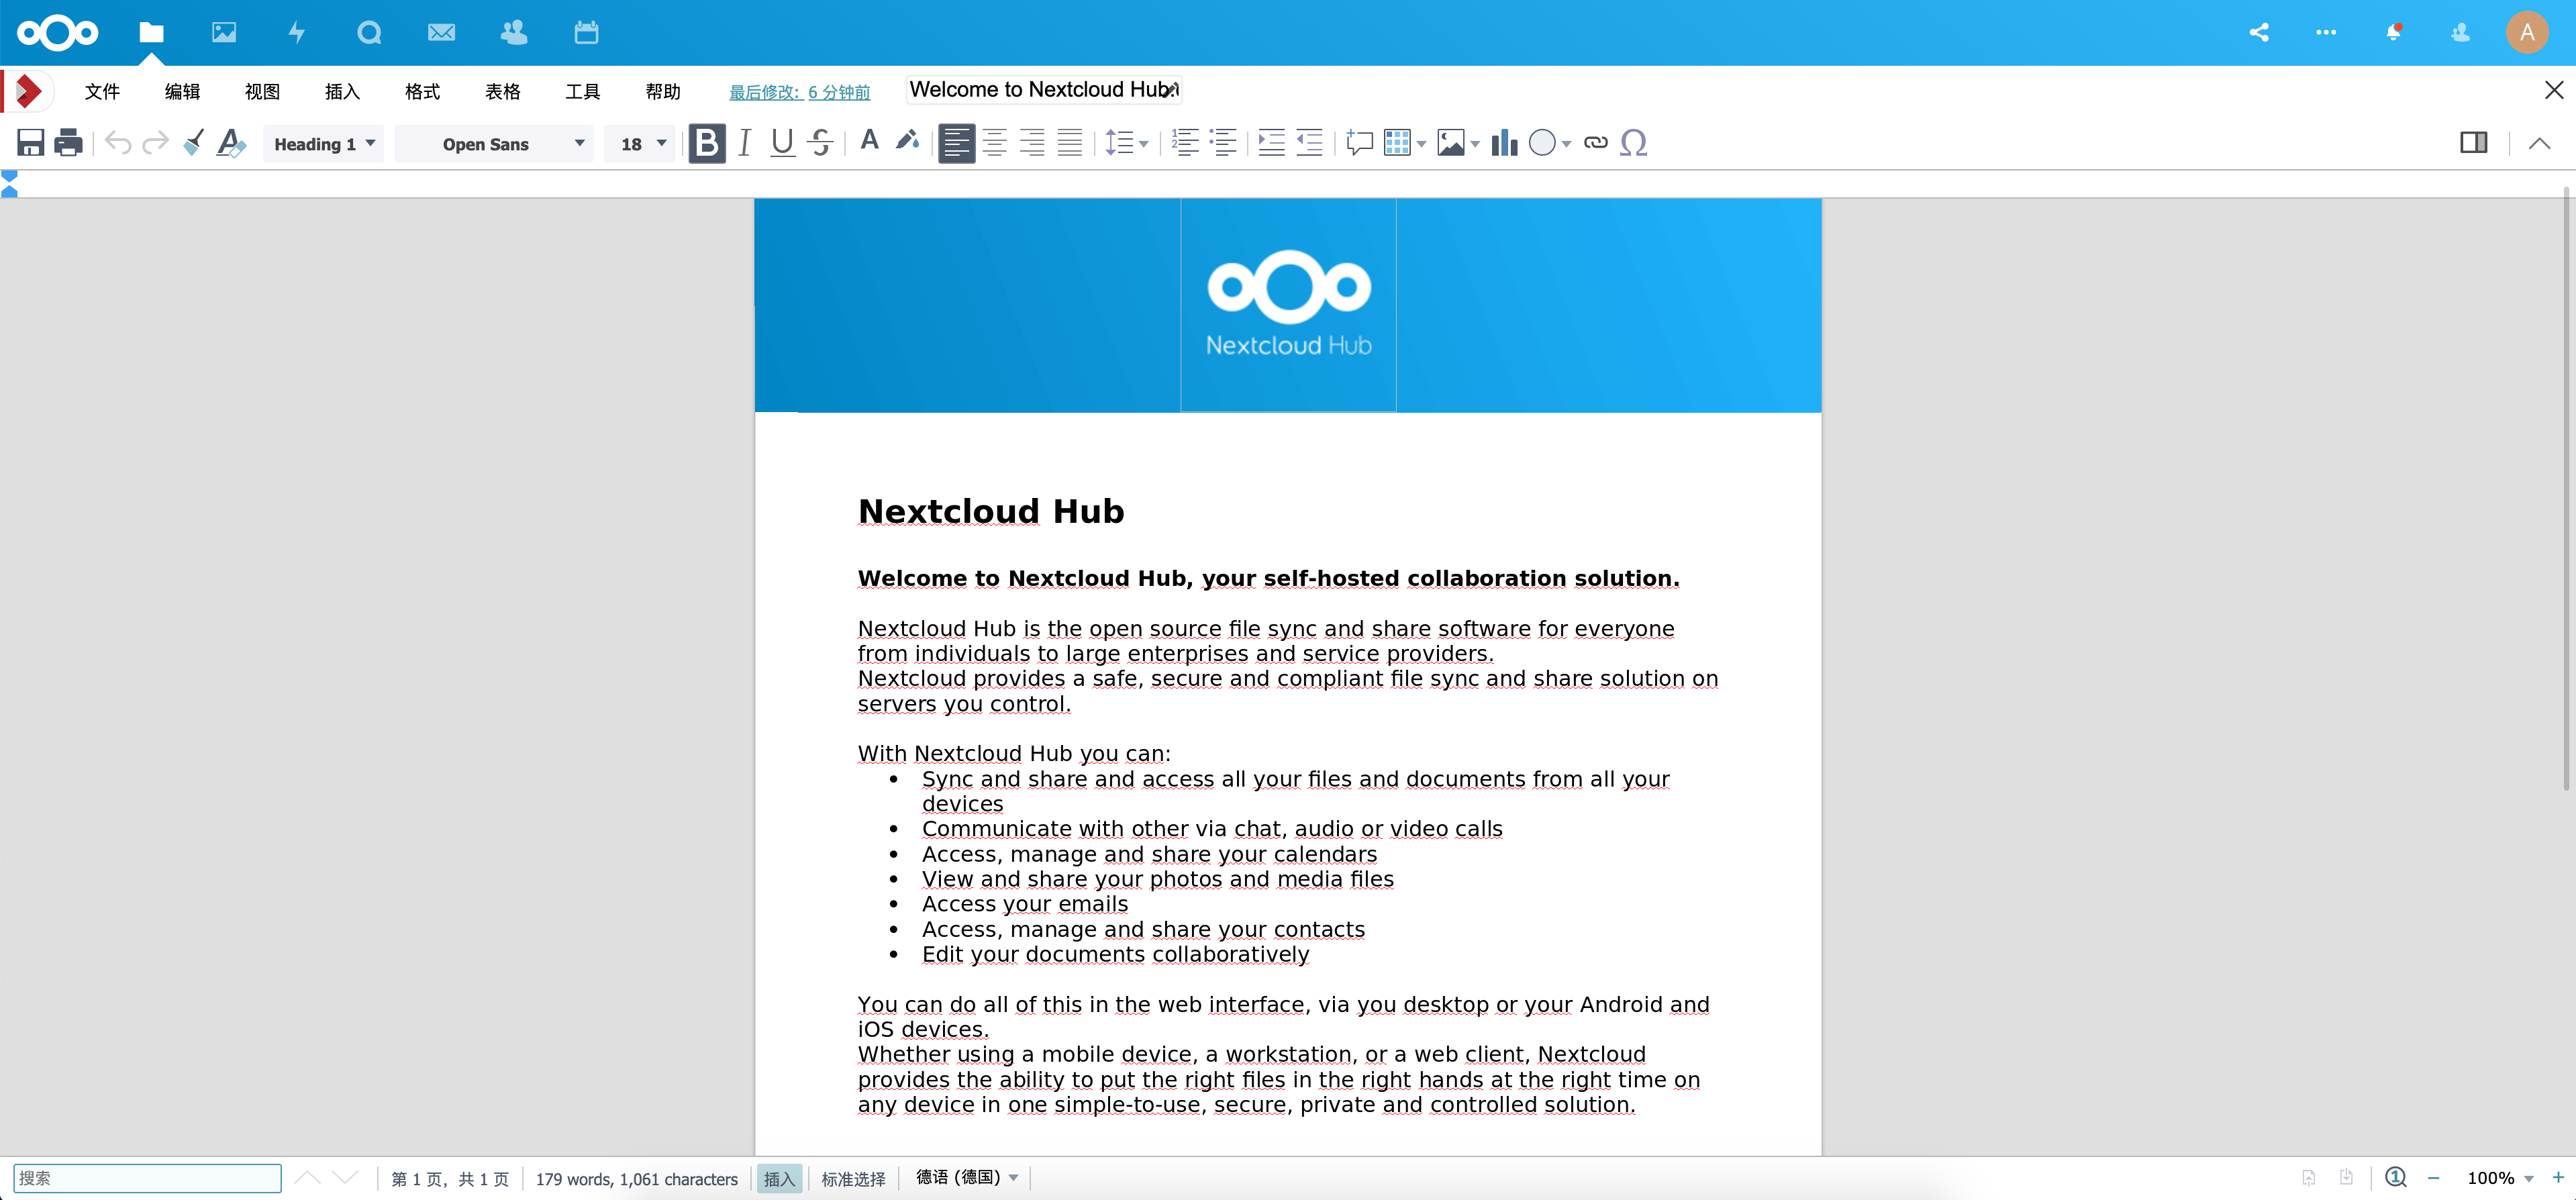Open the notifications bell
The image size is (2576, 1200).
(2393, 32)
